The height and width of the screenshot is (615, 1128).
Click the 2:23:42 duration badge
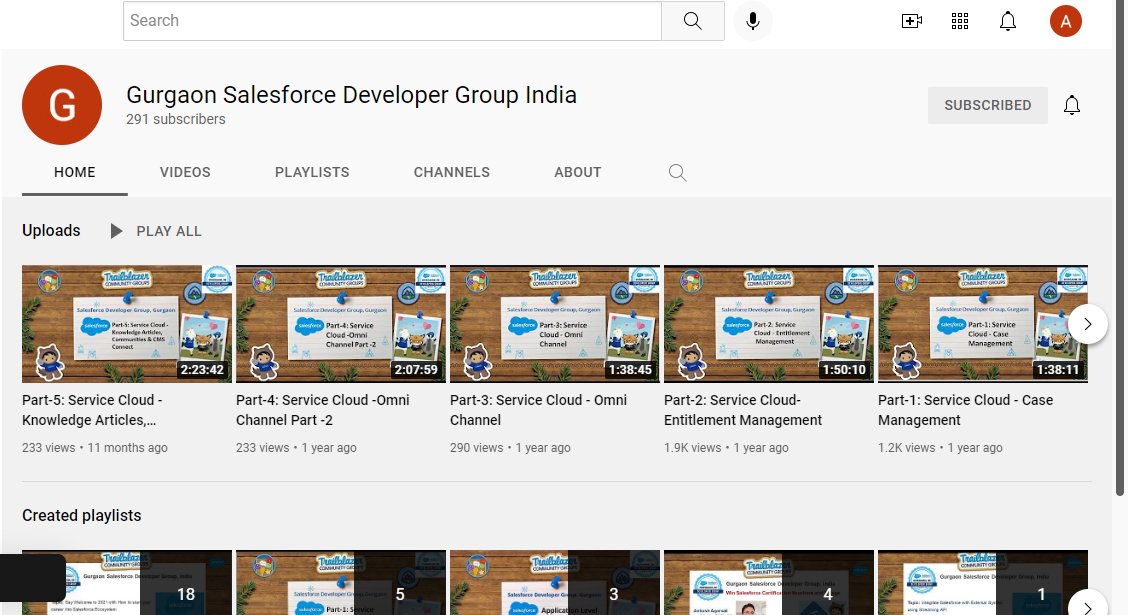click(202, 370)
